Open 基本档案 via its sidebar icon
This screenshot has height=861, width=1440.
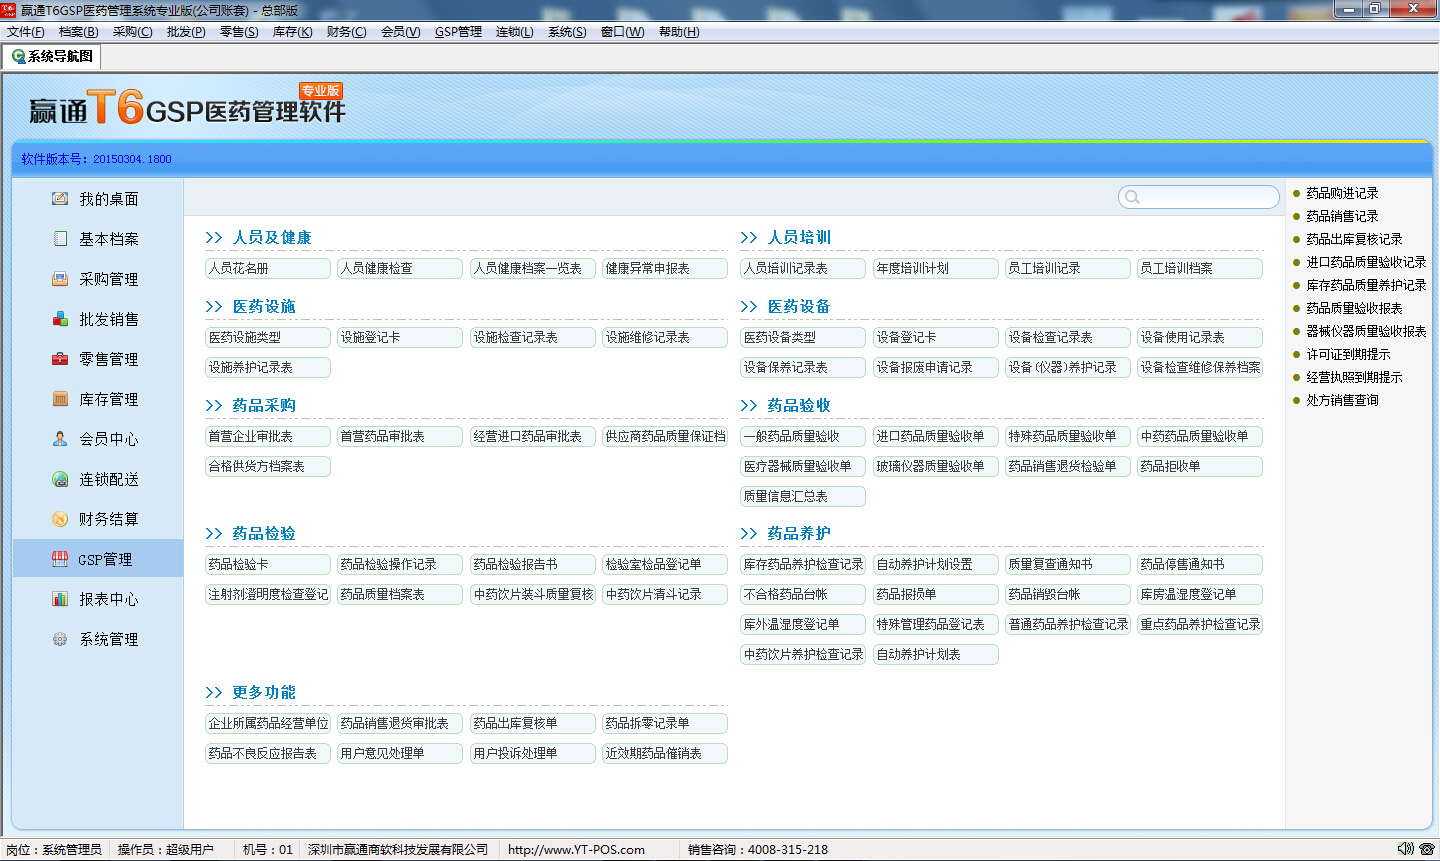point(60,239)
